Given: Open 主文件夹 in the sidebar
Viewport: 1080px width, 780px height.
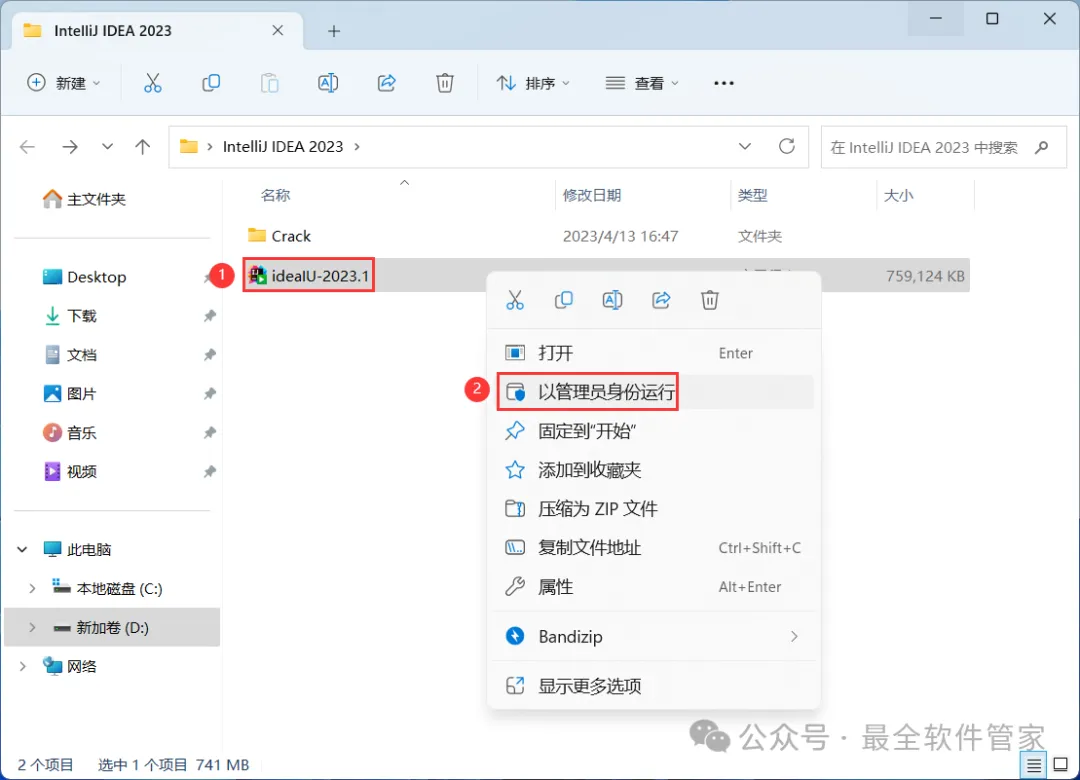Looking at the screenshot, I should pyautogui.click(x=84, y=199).
